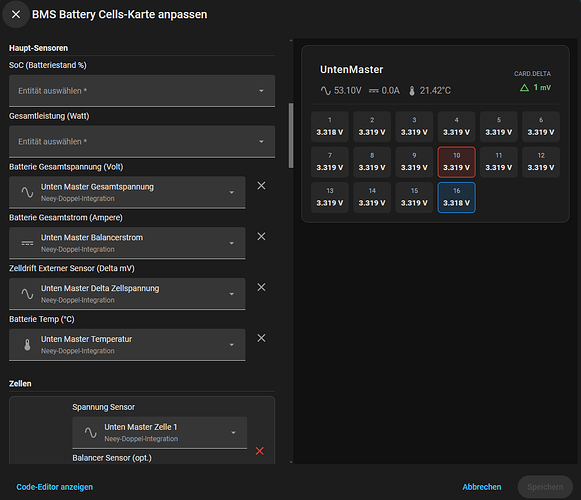The width and height of the screenshot is (581, 500).
Task: Show the code editor via Code-Editor anzeigen
Action: pyautogui.click(x=54, y=487)
